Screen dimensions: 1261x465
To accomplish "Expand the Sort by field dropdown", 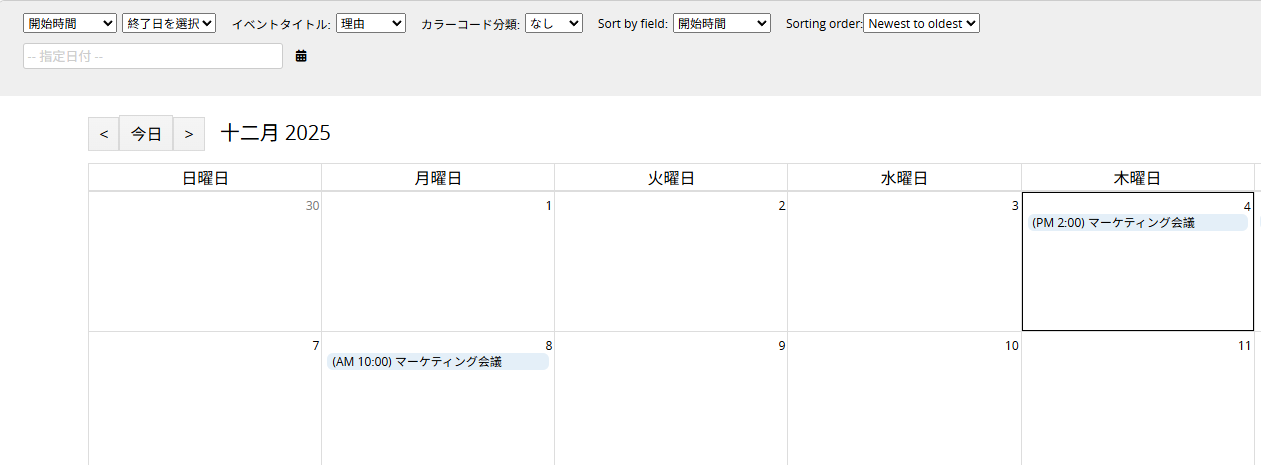I will tap(721, 23).
